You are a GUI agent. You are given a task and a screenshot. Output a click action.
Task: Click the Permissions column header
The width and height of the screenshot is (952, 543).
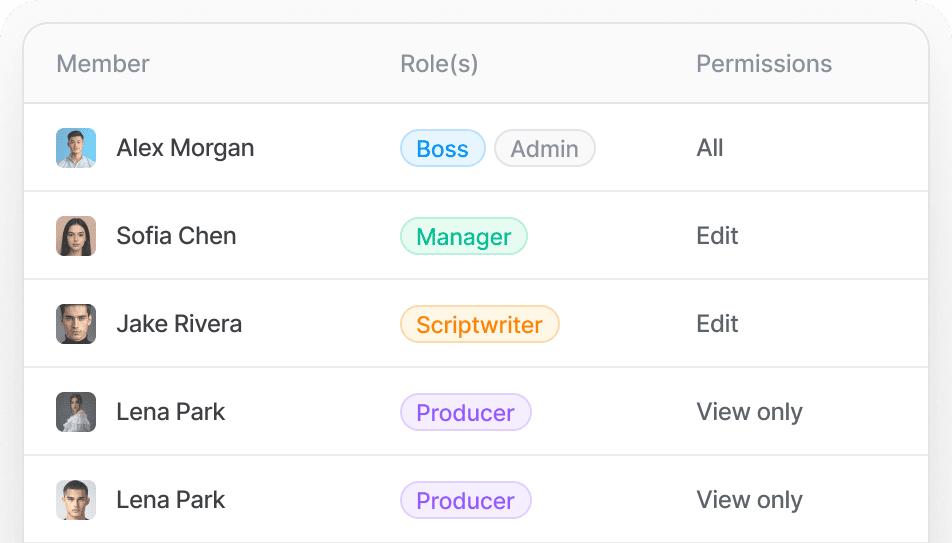764,64
